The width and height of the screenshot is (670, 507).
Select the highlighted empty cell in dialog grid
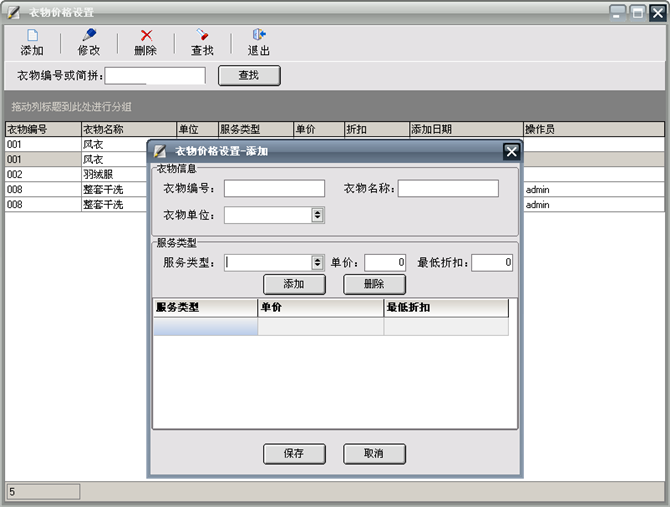(206, 326)
